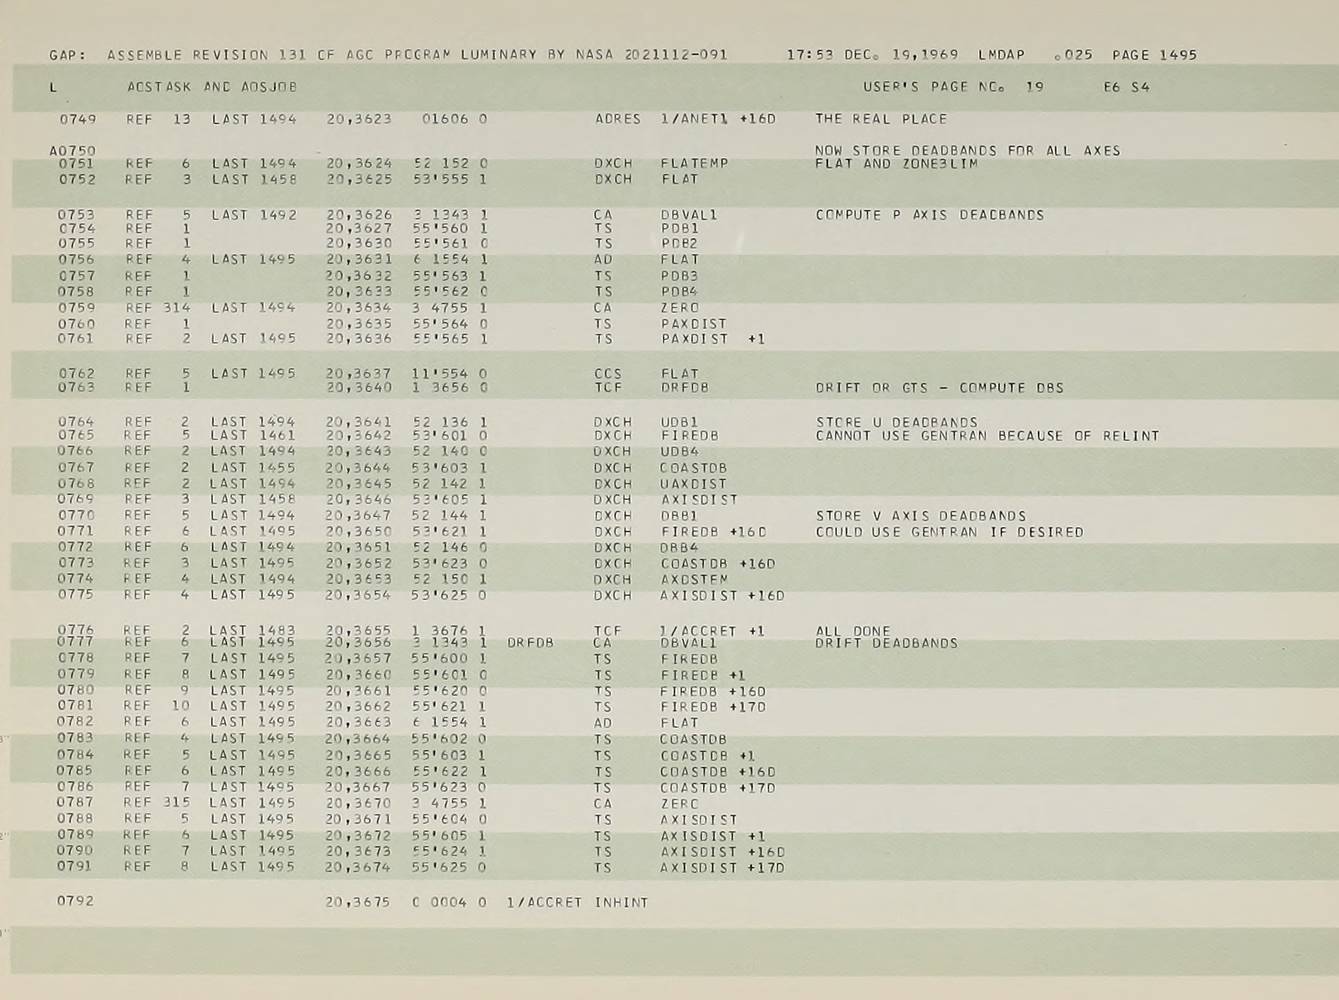Select the "PDB3" operand
The height and width of the screenshot is (1000, 1339).
point(679,276)
